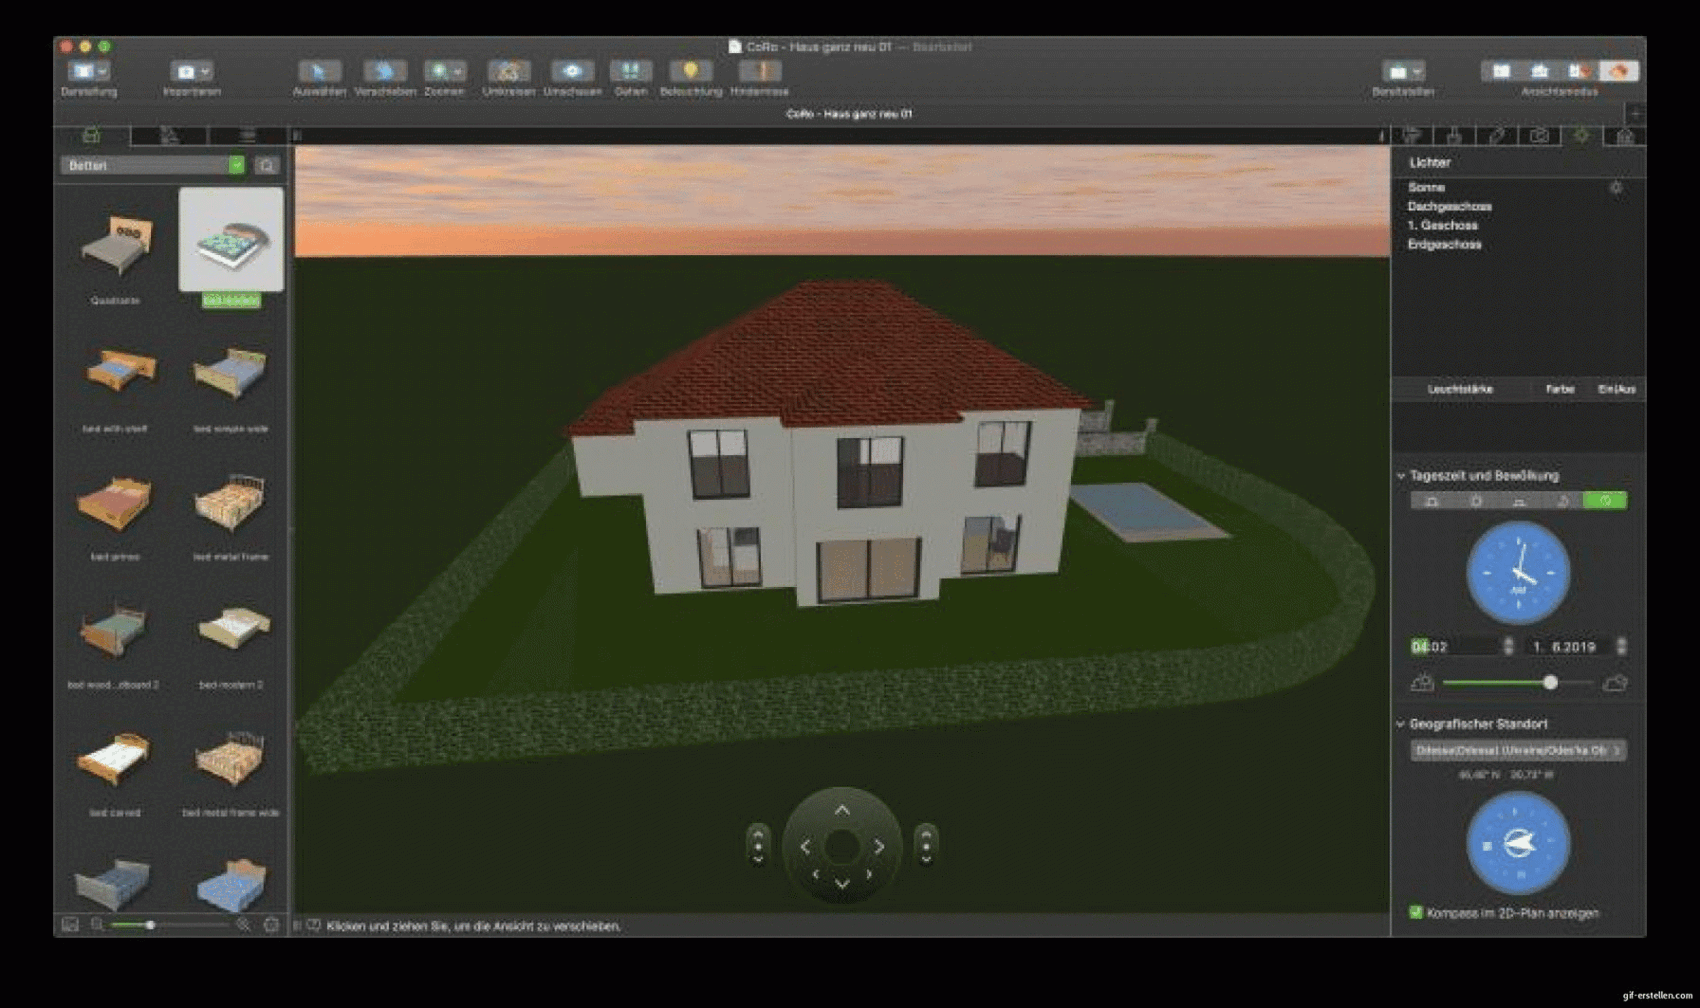Collapse the Tageszeit und Bewölkung section
The width and height of the screenshot is (1700, 1008).
pos(1401,476)
